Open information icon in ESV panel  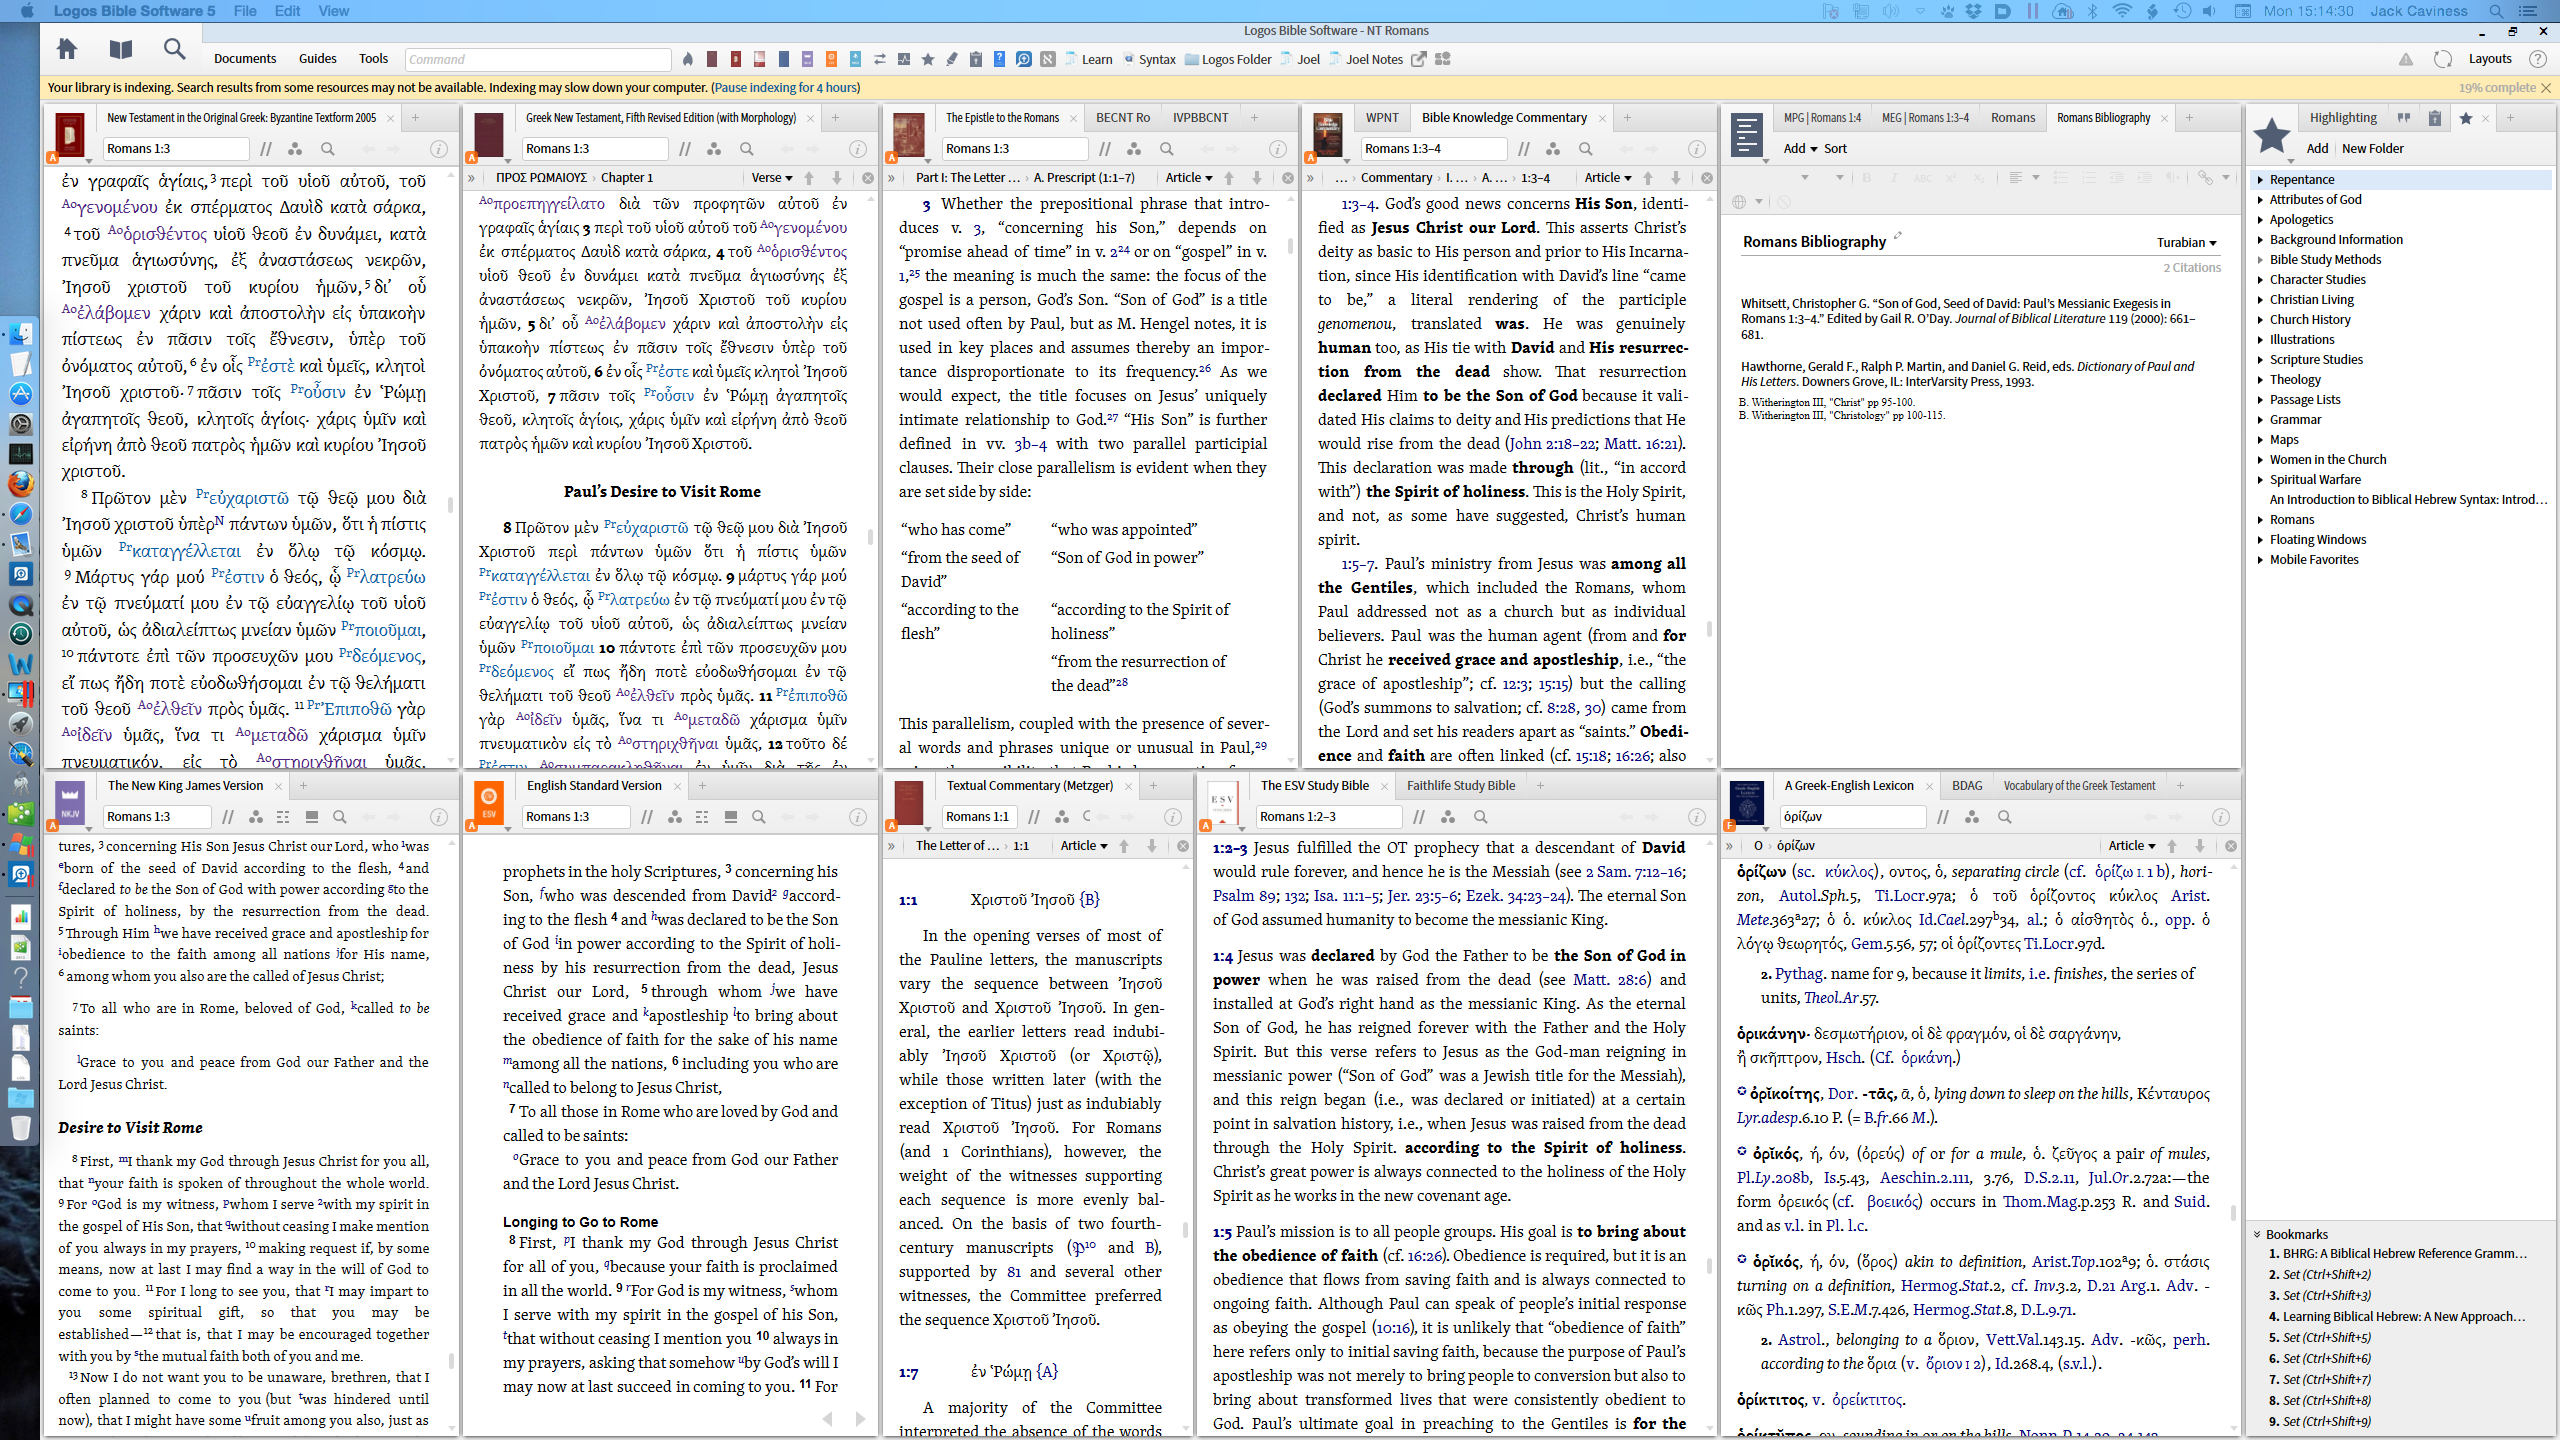[x=857, y=817]
